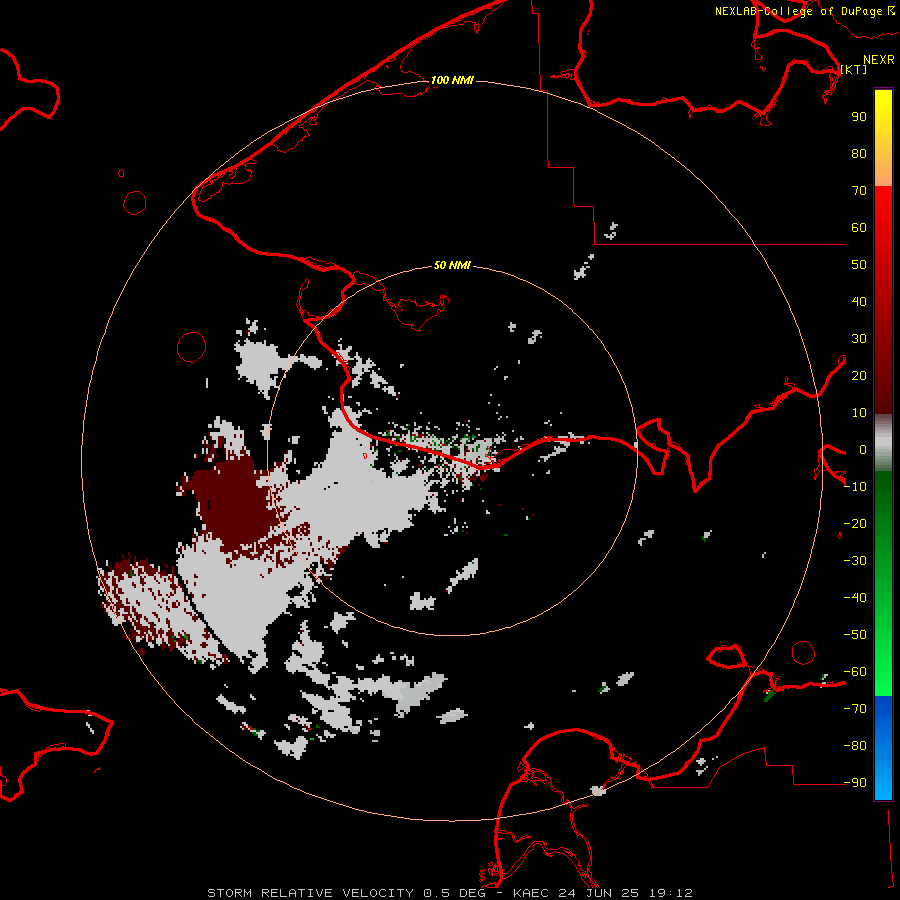Select the -80 value on the scale

coord(855,746)
